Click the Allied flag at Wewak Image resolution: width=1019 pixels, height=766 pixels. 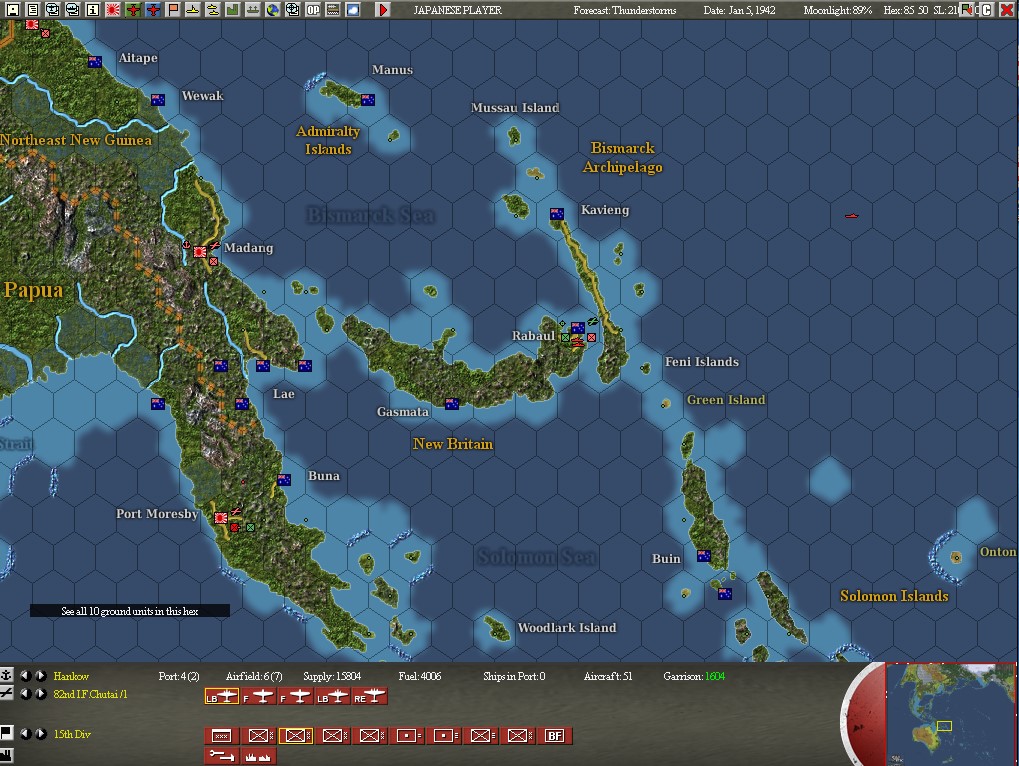tap(158, 99)
